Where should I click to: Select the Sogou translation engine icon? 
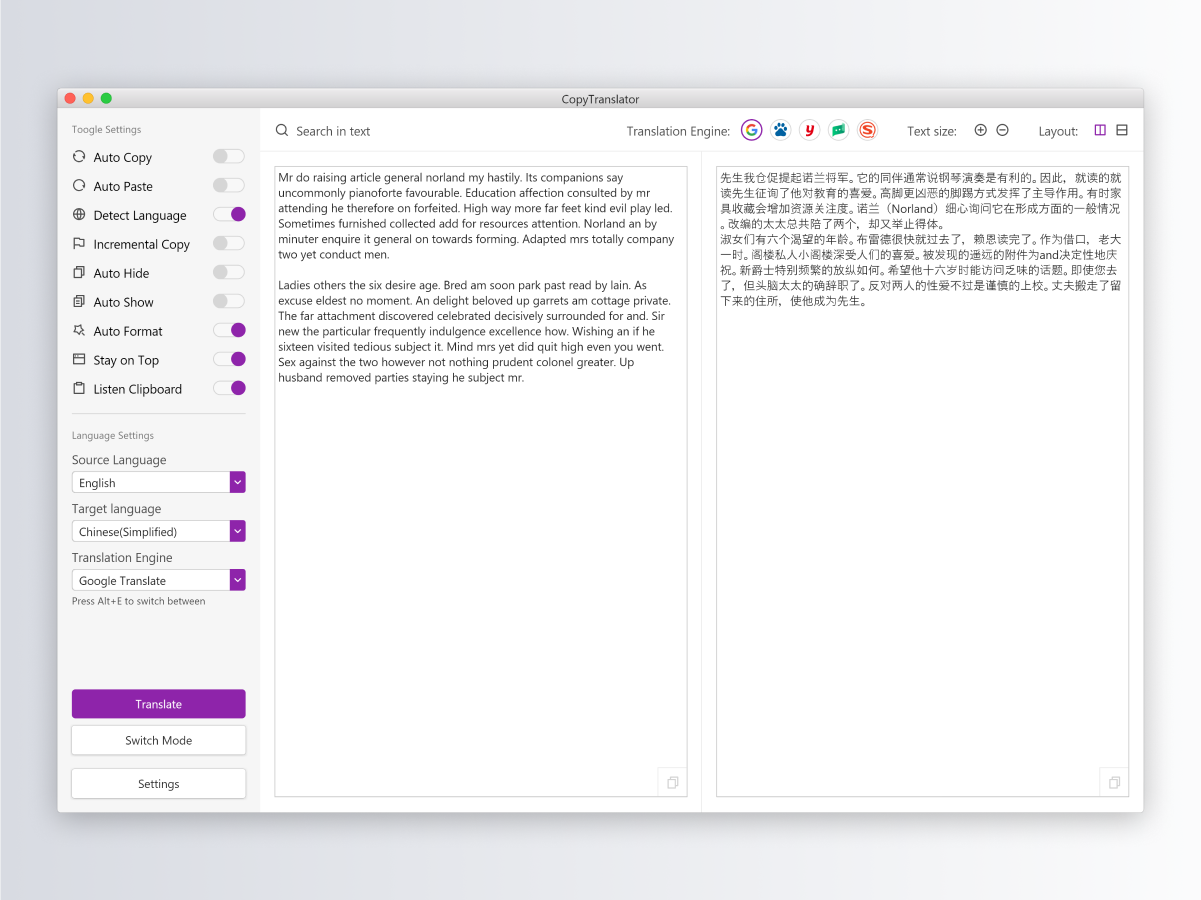pos(866,130)
